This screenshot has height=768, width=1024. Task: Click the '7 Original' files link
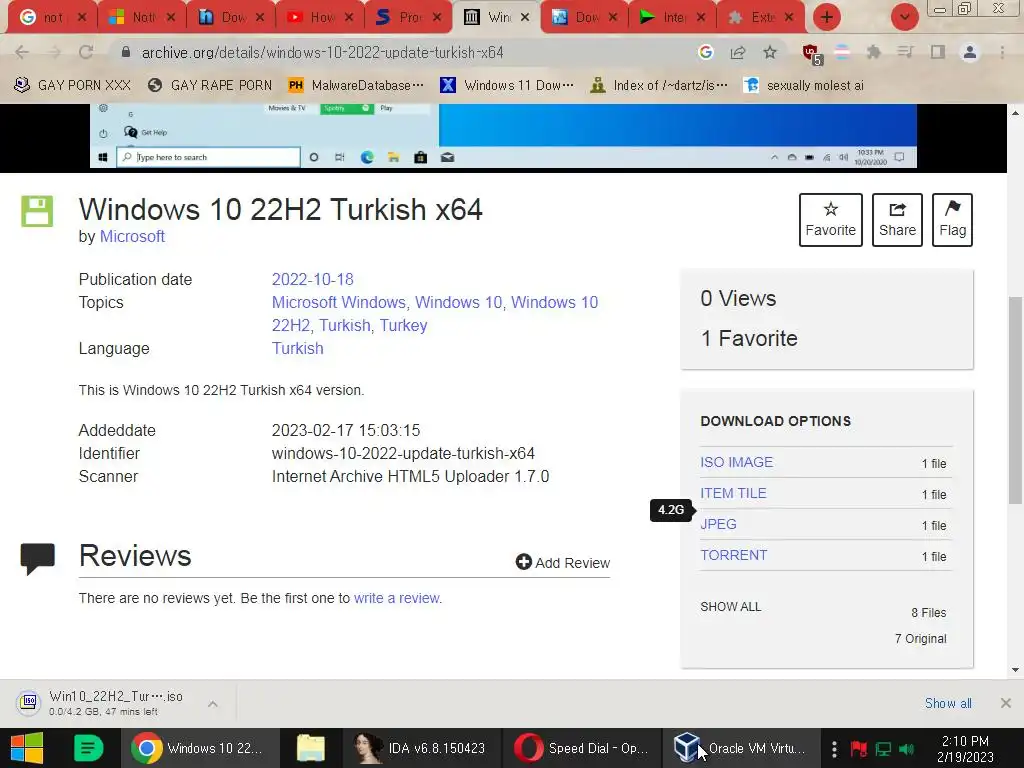(x=920, y=639)
